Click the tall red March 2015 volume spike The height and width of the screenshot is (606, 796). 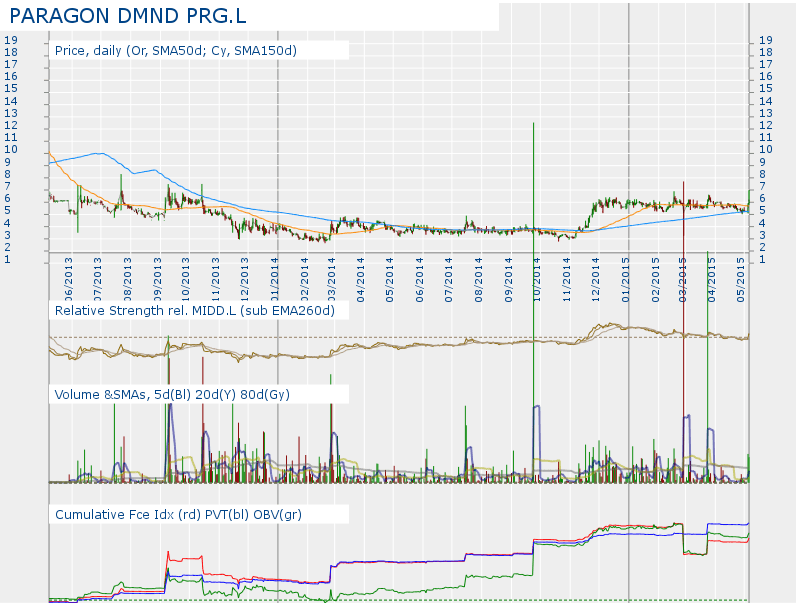683,331
